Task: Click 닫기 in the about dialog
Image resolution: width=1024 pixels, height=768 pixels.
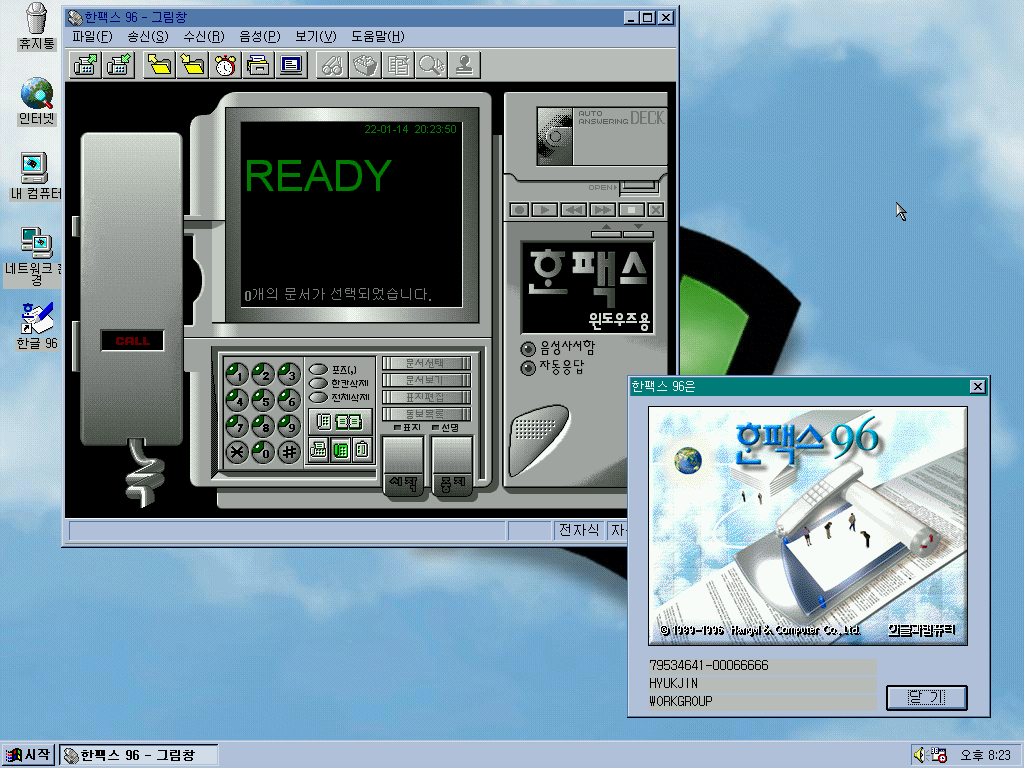Action: click(926, 697)
